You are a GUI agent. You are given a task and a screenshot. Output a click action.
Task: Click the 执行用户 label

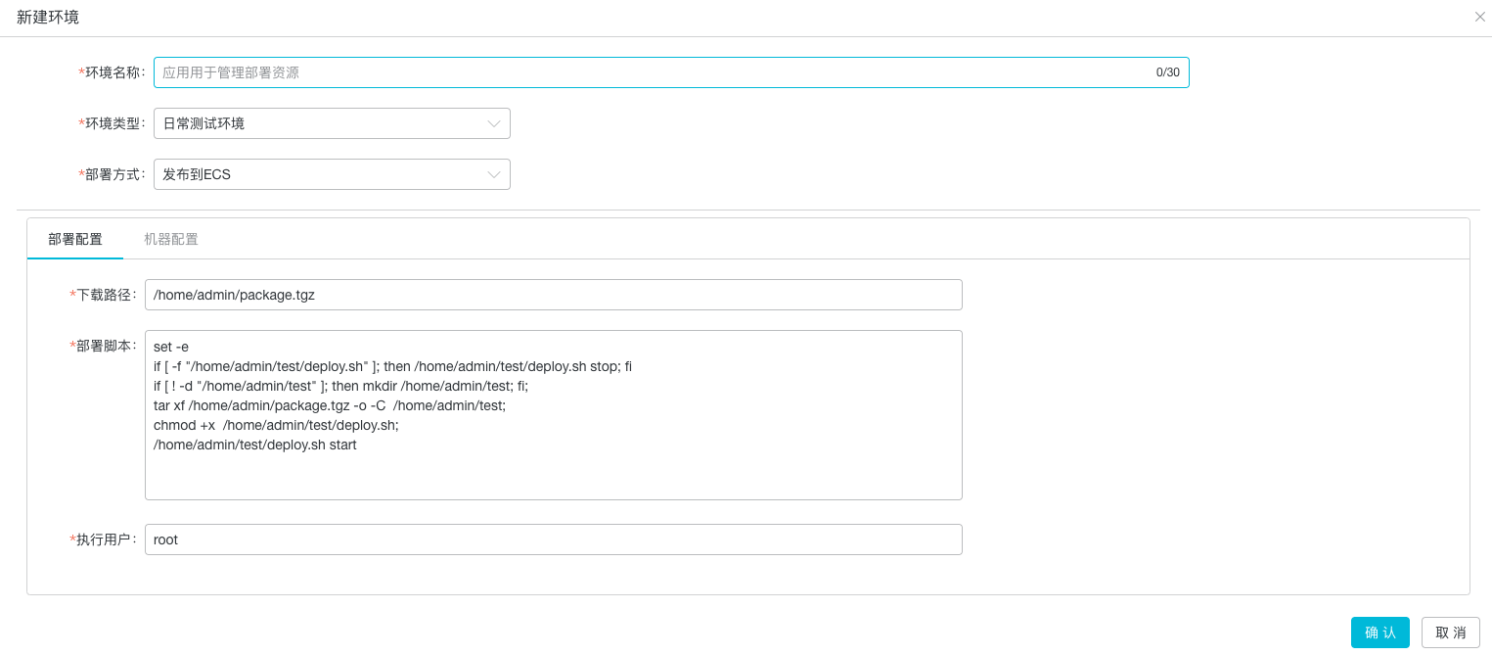coord(103,539)
